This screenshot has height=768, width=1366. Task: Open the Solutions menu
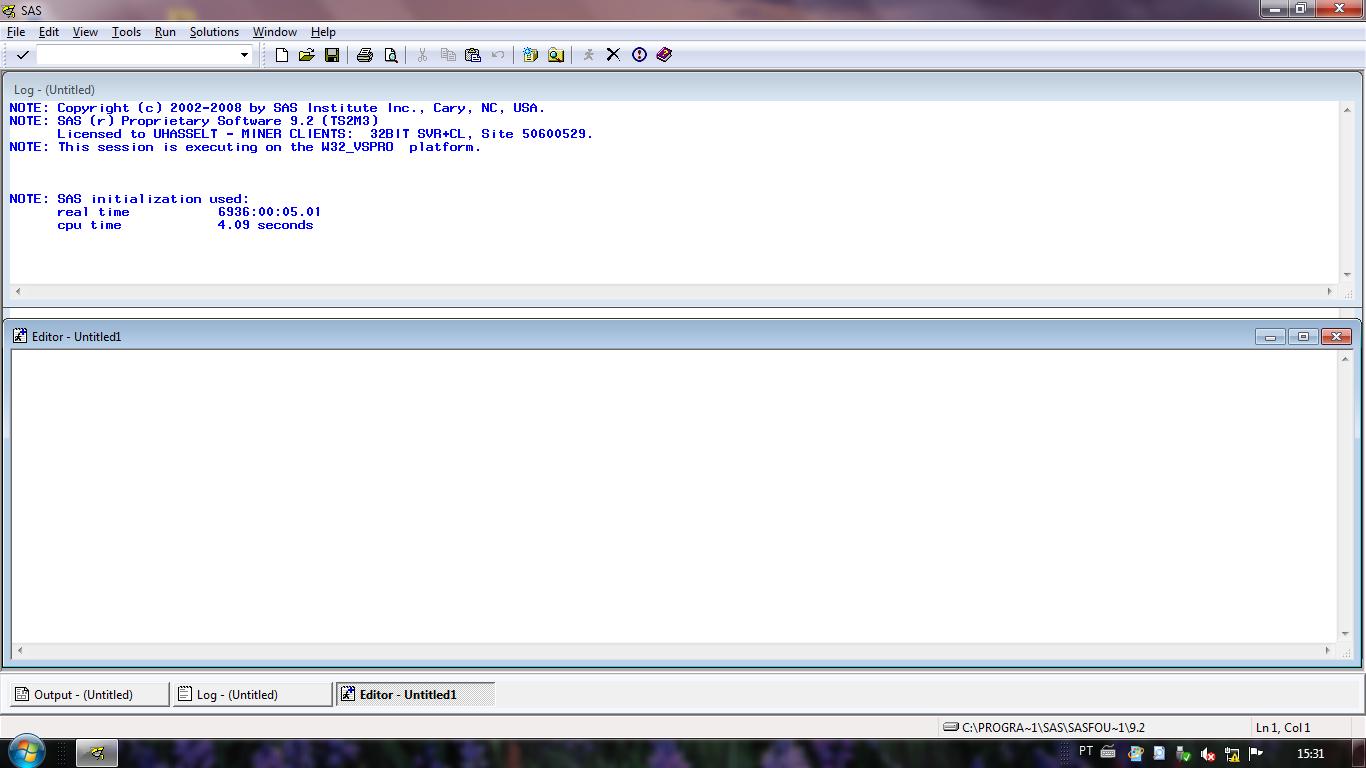[214, 32]
